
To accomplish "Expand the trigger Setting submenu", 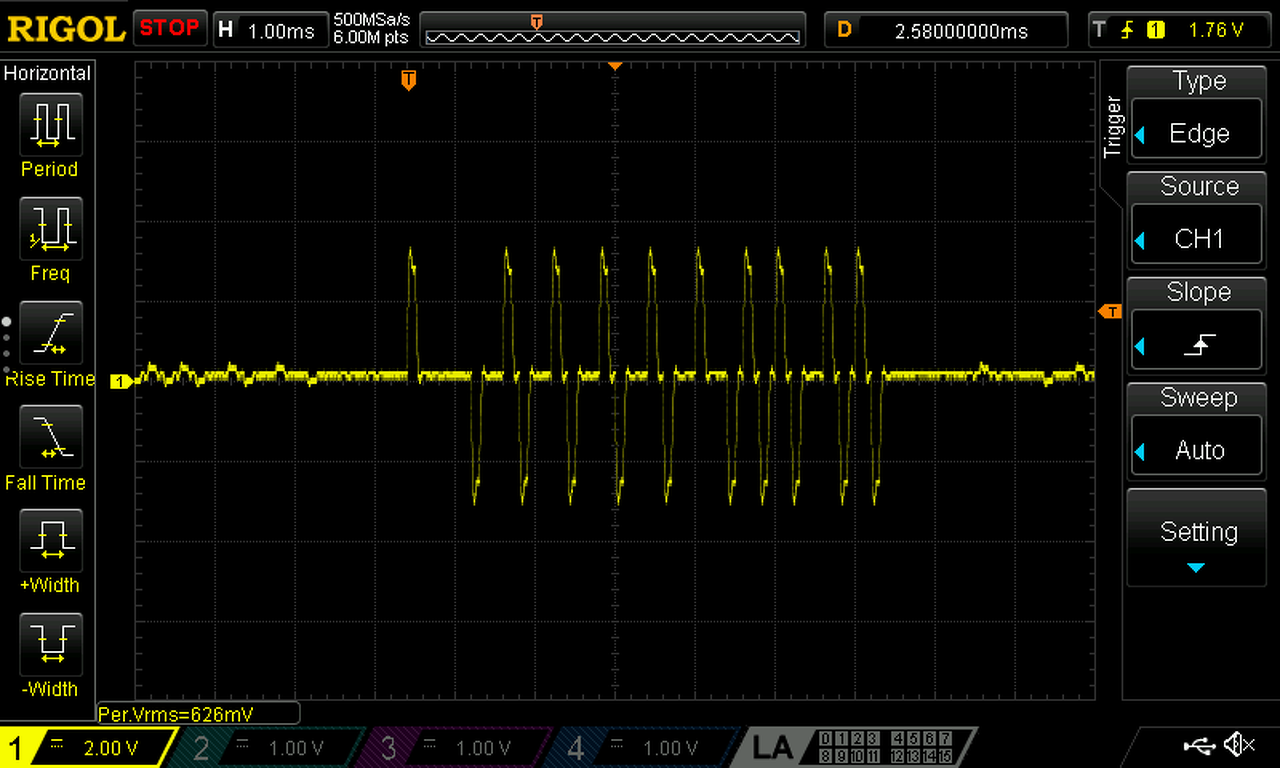I will [1196, 537].
